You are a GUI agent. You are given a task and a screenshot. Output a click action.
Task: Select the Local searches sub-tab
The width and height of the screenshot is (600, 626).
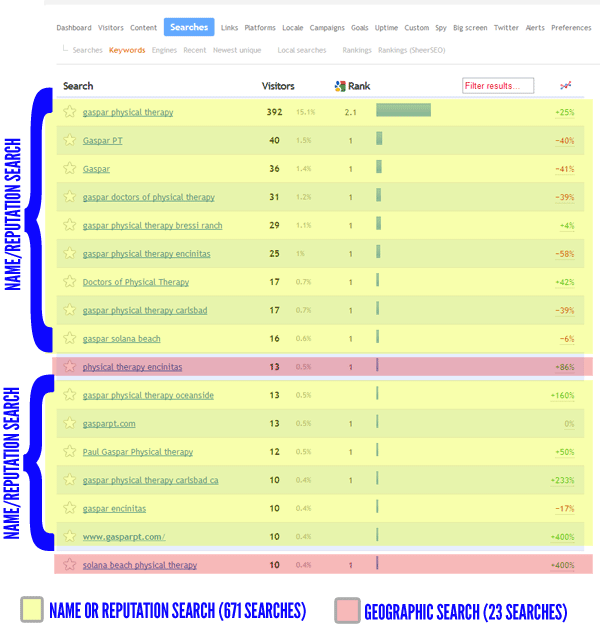pyautogui.click(x=302, y=50)
